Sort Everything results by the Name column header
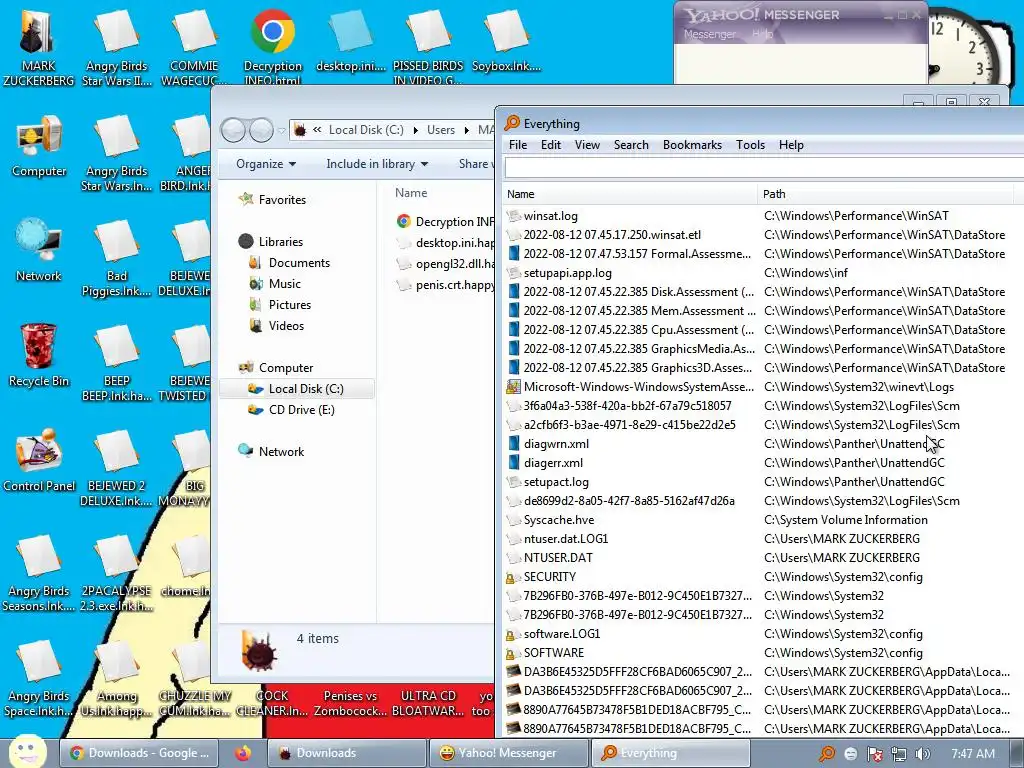 (x=630, y=194)
